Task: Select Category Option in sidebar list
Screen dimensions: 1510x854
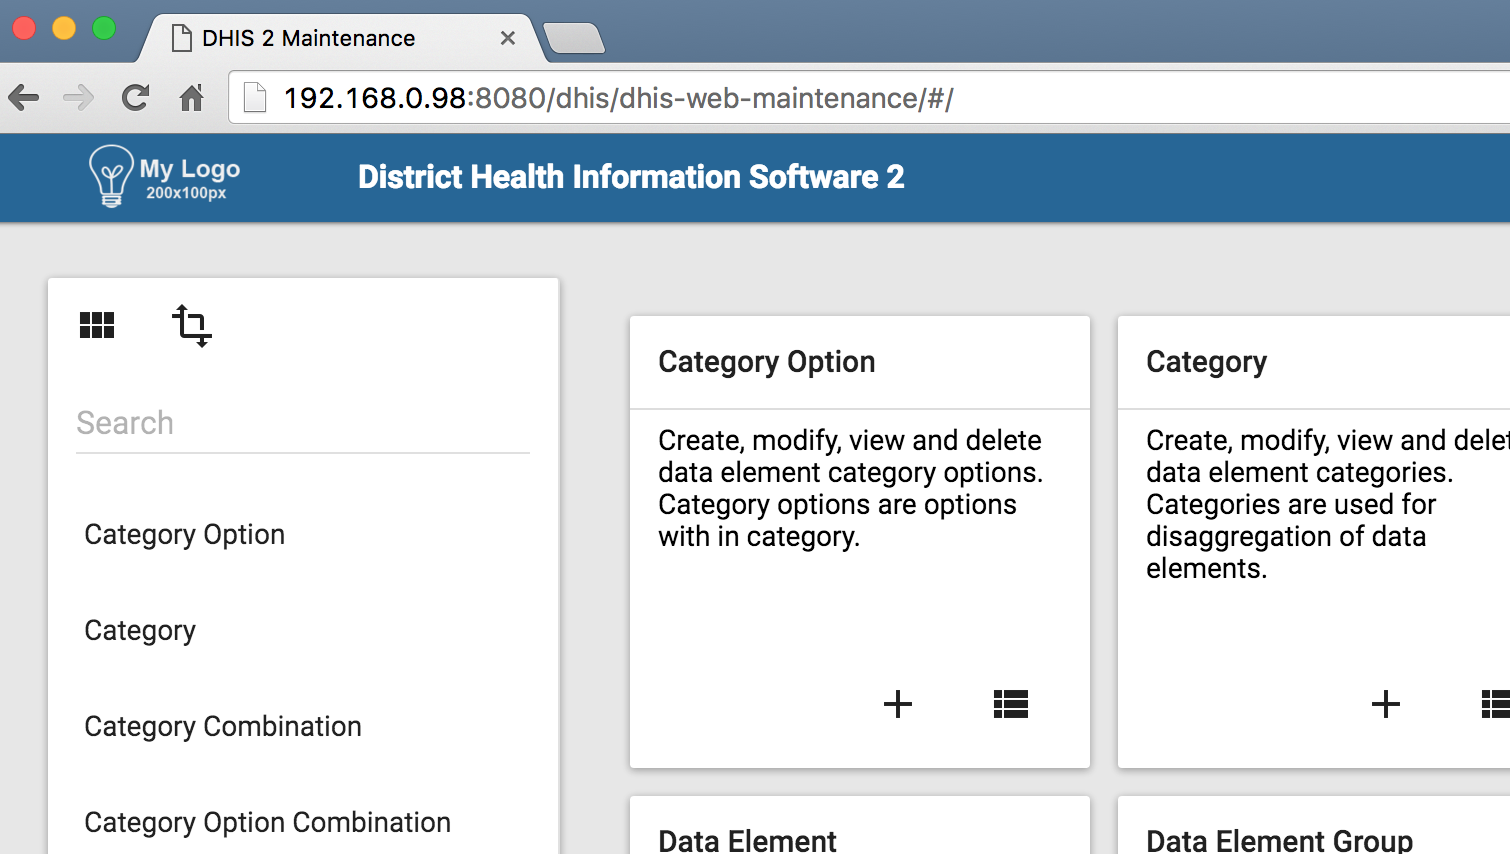Action: (185, 535)
